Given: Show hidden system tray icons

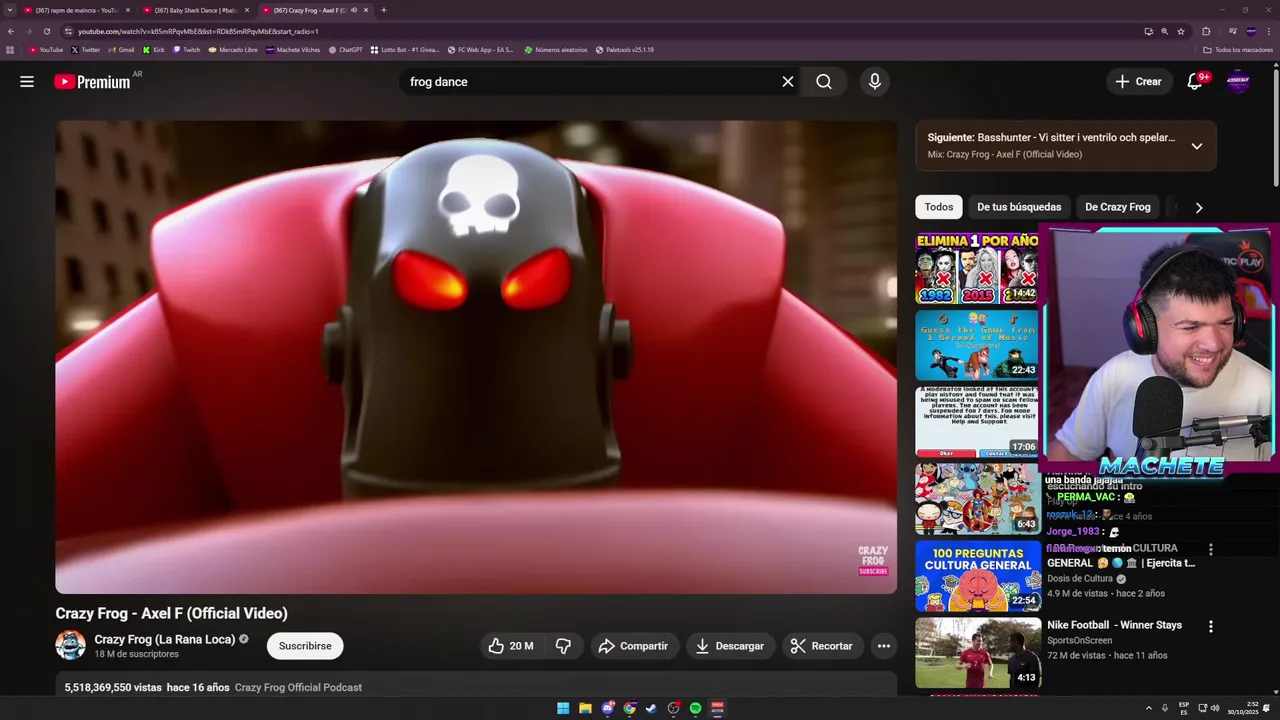Looking at the screenshot, I should tap(1149, 708).
